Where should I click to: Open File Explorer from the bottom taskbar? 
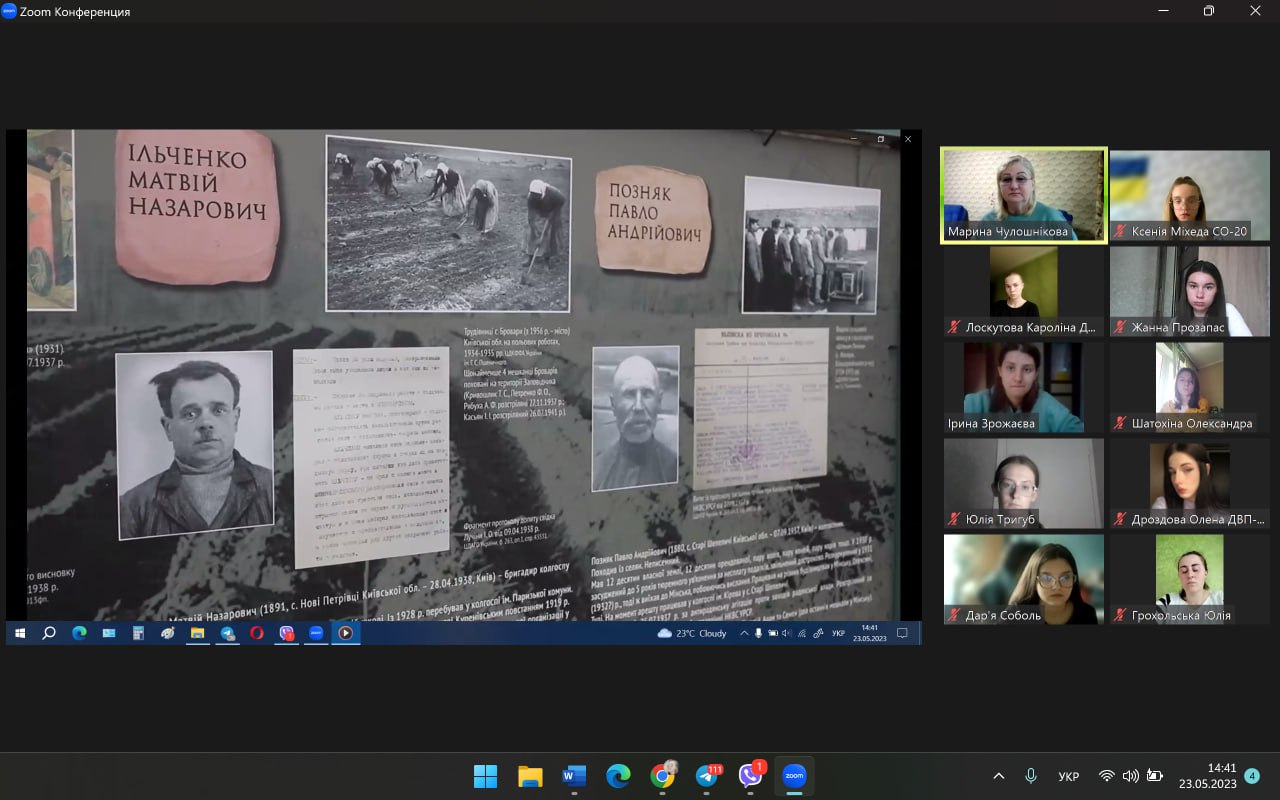[x=530, y=776]
